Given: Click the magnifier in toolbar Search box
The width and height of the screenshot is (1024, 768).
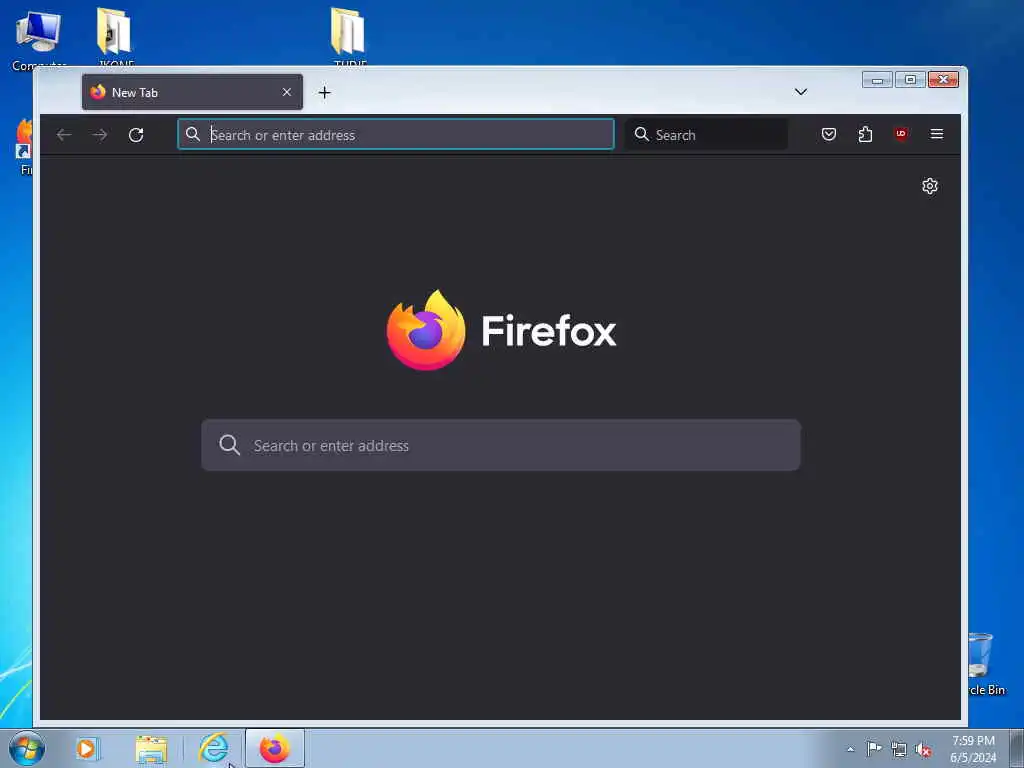Looking at the screenshot, I should pos(642,135).
